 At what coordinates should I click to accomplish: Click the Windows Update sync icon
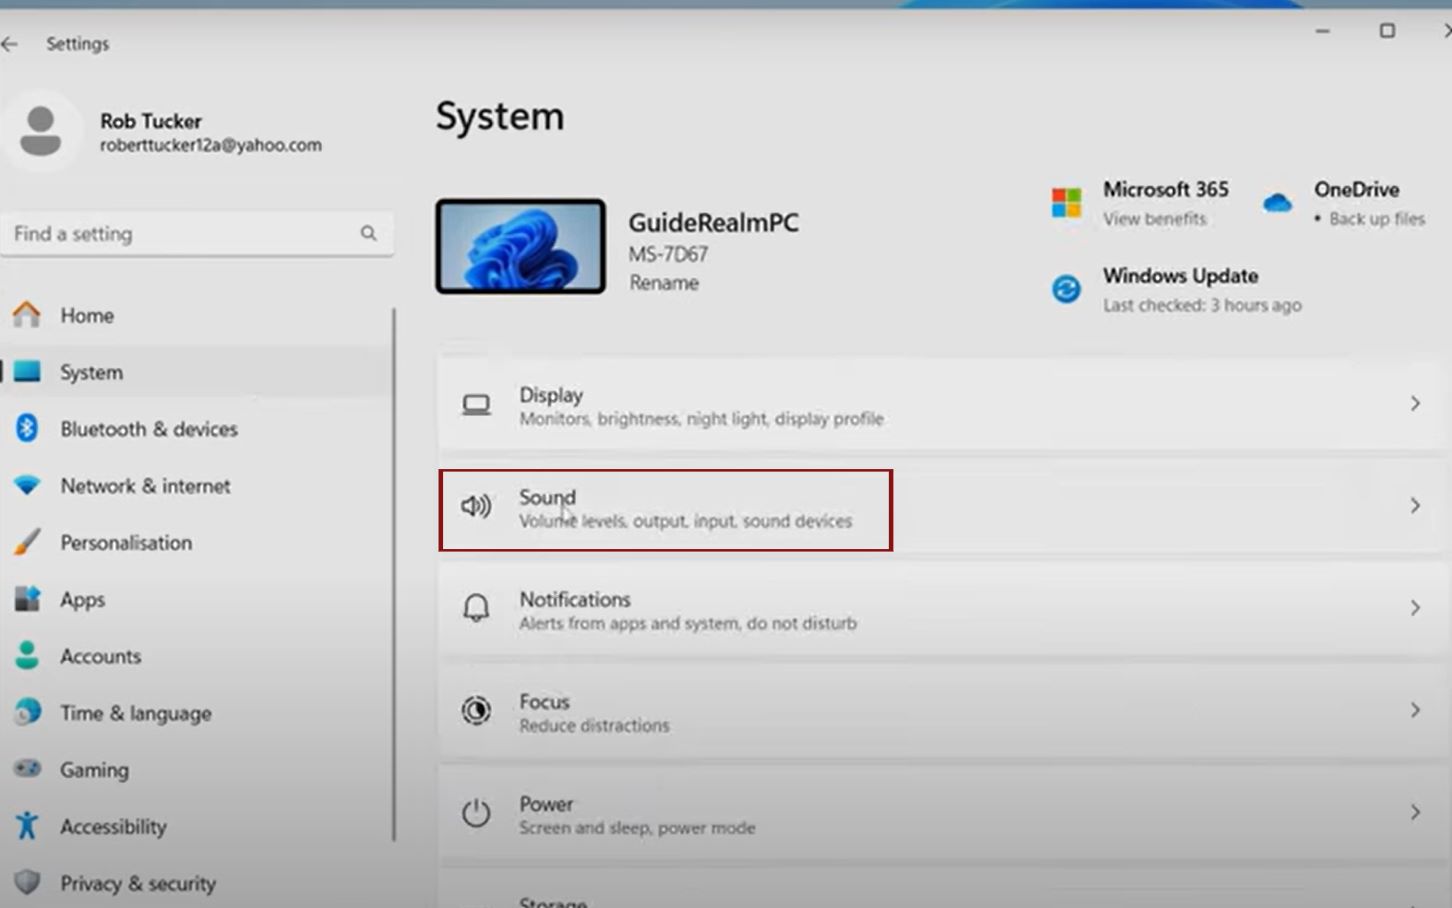point(1066,289)
